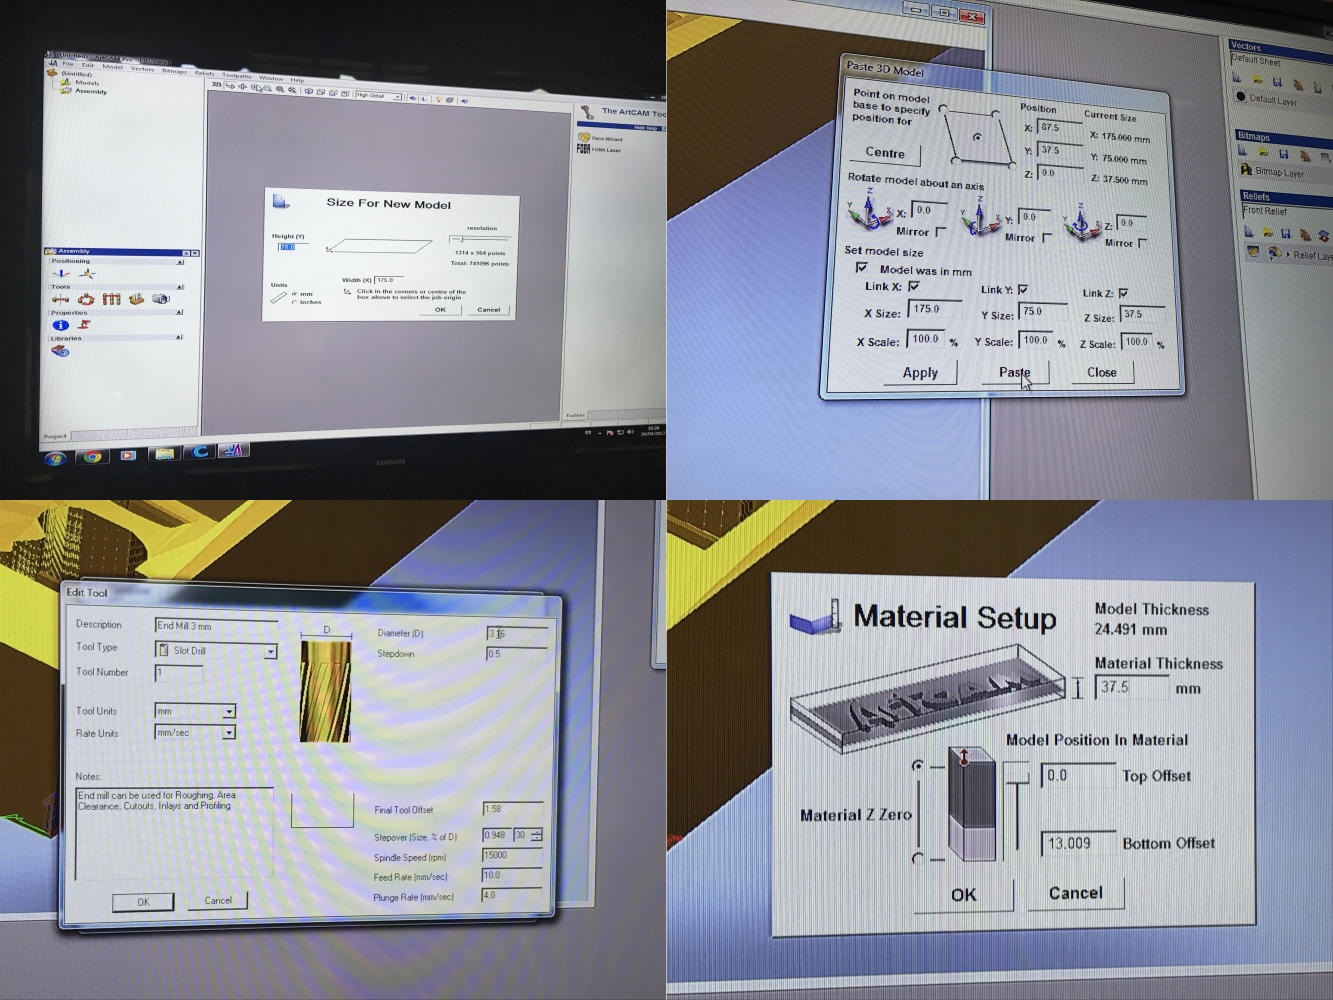Collapse the Tools section of the Assembly panel
The image size is (1333, 1000).
pos(180,287)
